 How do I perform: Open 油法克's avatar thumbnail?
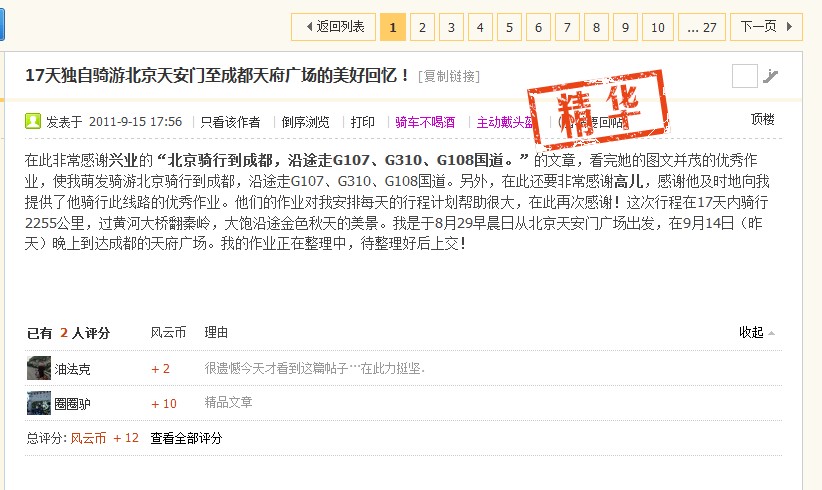(x=39, y=368)
